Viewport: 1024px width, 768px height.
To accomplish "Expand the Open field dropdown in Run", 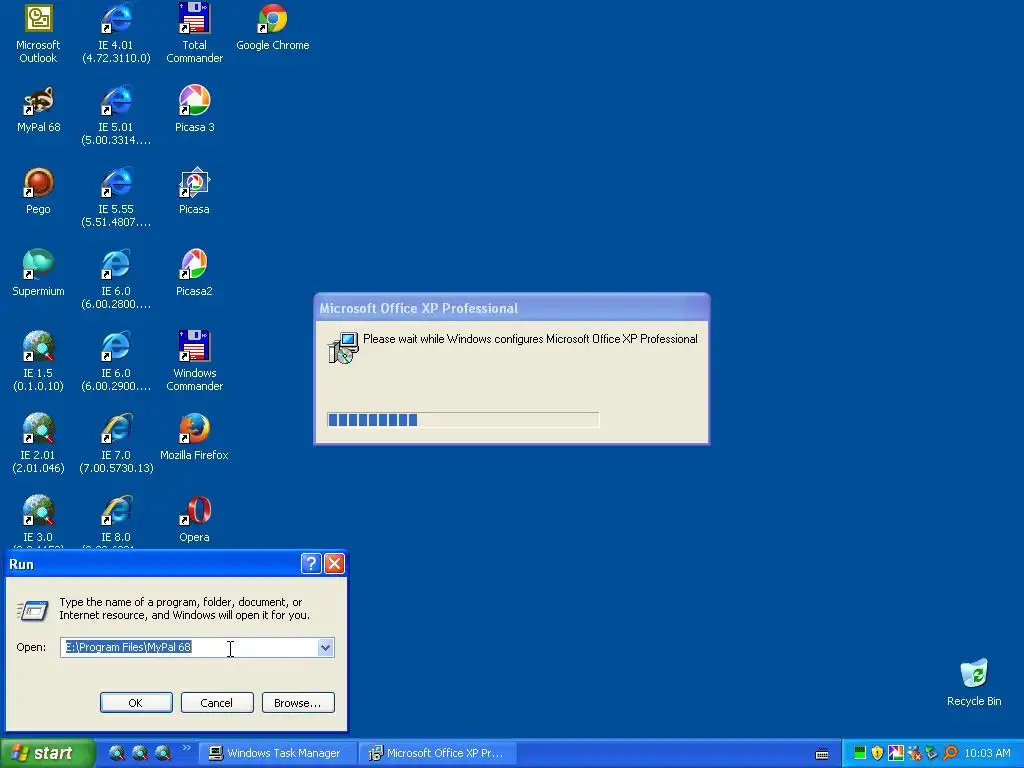I will click(x=325, y=647).
